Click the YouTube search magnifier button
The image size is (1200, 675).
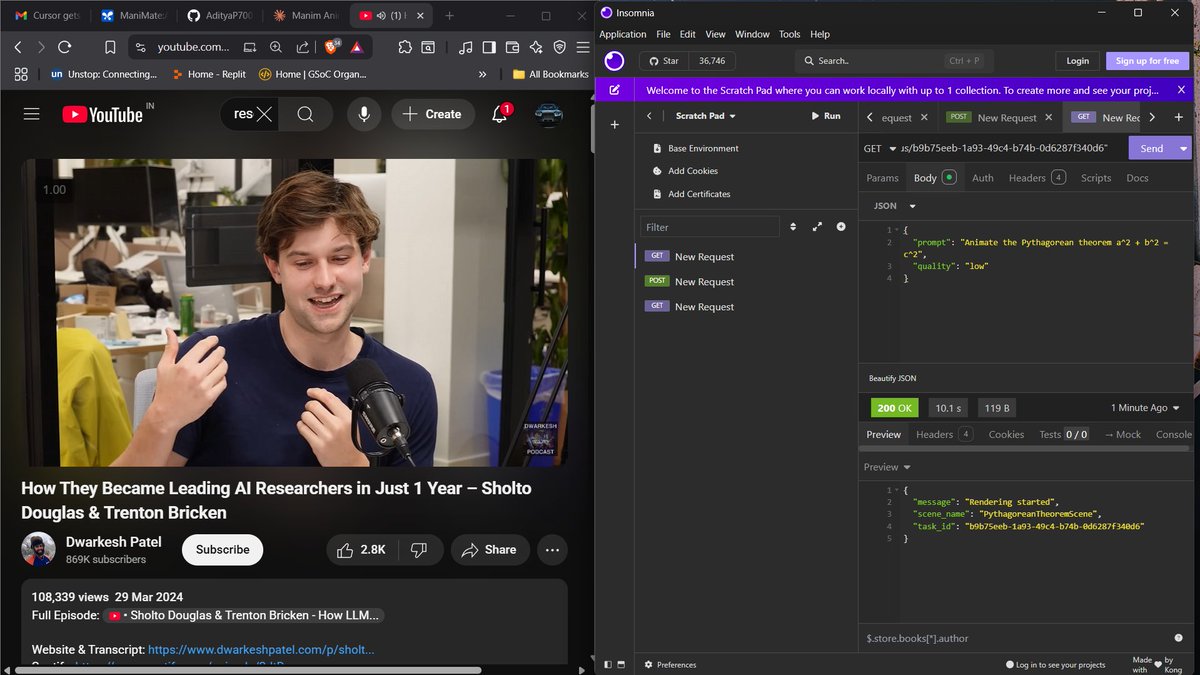tap(306, 114)
